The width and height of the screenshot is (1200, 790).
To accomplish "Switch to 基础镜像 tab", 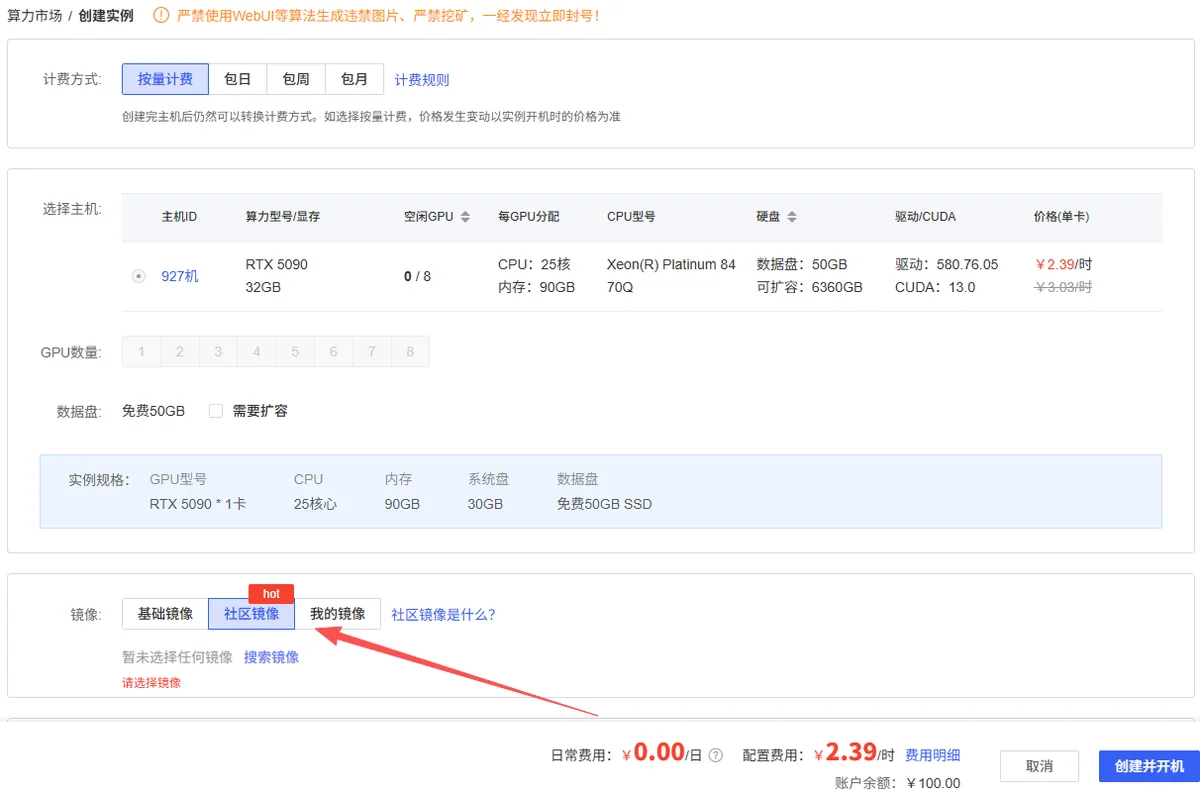I will [165, 614].
